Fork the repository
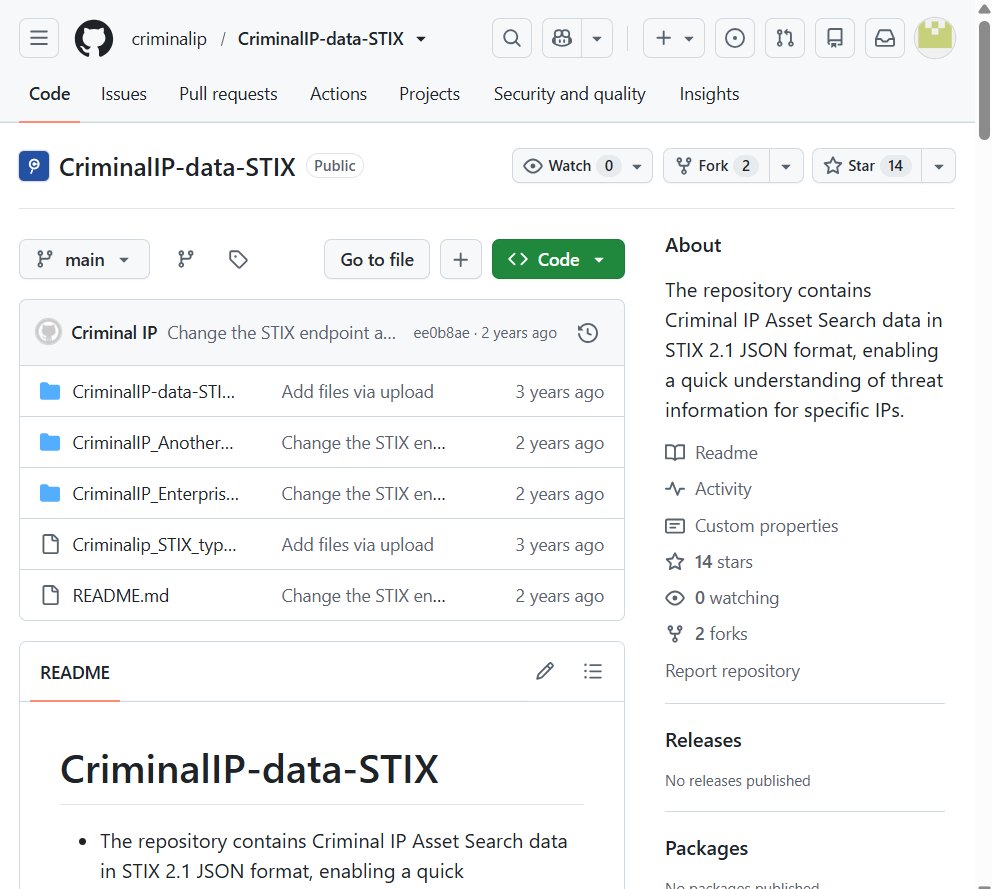Image resolution: width=992 pixels, height=889 pixels. coord(716,166)
